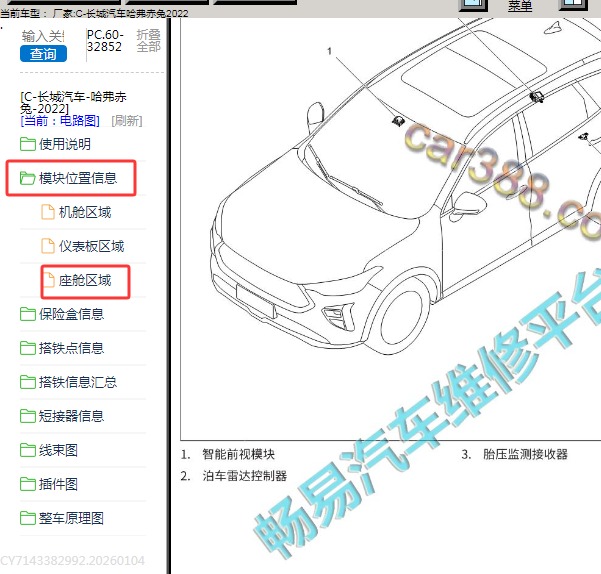Click the folder icon beside 插件图

tap(28, 484)
